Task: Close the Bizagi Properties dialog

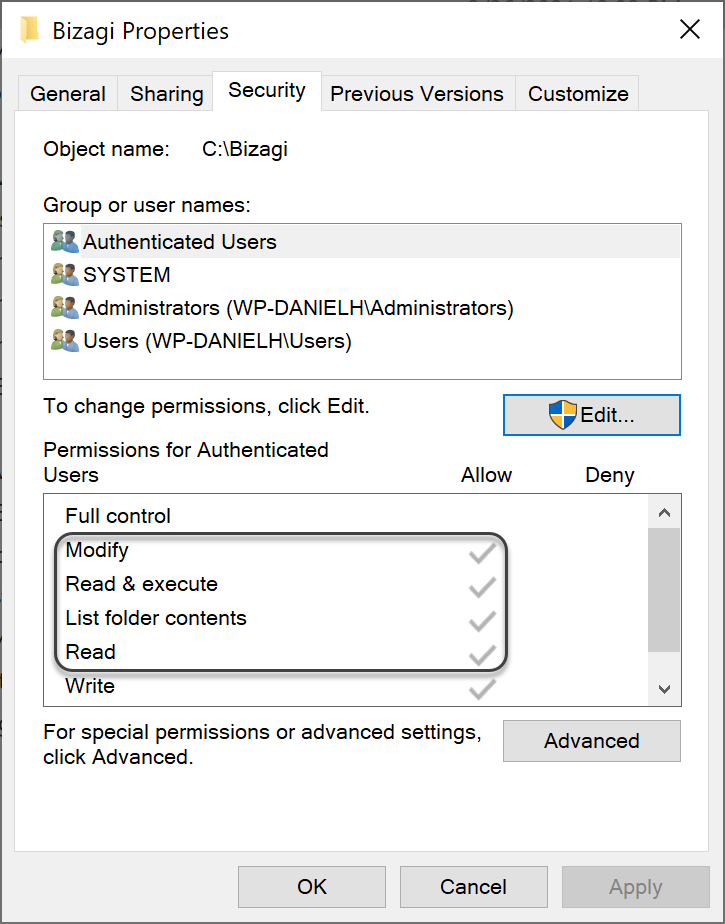Action: [x=690, y=29]
